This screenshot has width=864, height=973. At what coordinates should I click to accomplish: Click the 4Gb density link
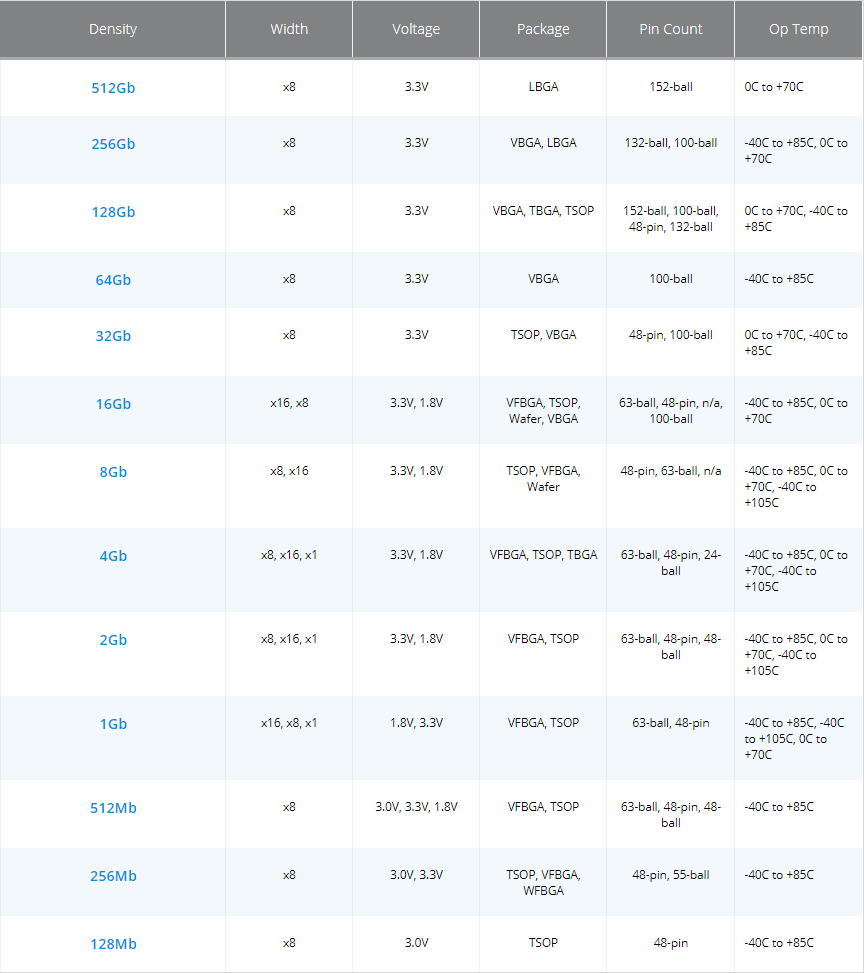pyautogui.click(x=113, y=556)
